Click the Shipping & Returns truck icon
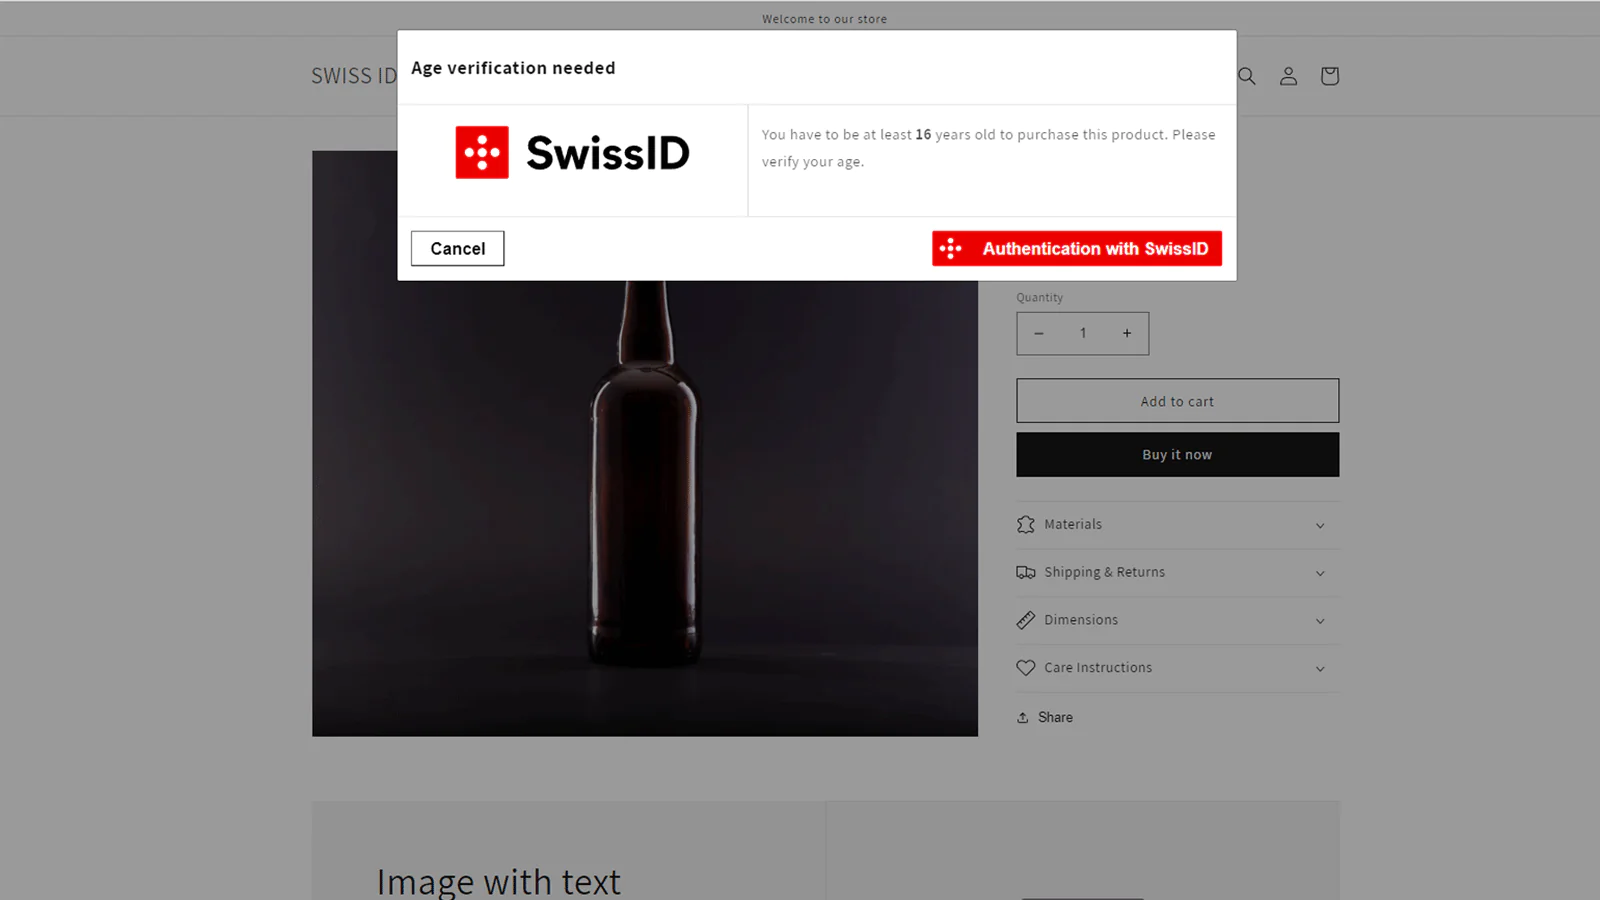Image resolution: width=1600 pixels, height=900 pixels. click(1025, 573)
